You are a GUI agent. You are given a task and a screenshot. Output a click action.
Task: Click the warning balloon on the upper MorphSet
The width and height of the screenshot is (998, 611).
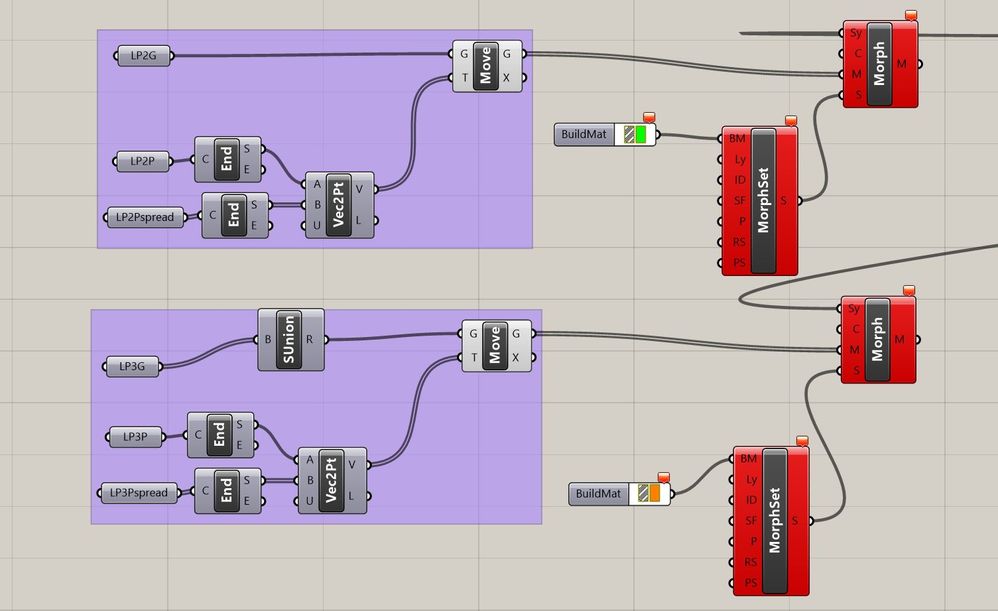791,120
